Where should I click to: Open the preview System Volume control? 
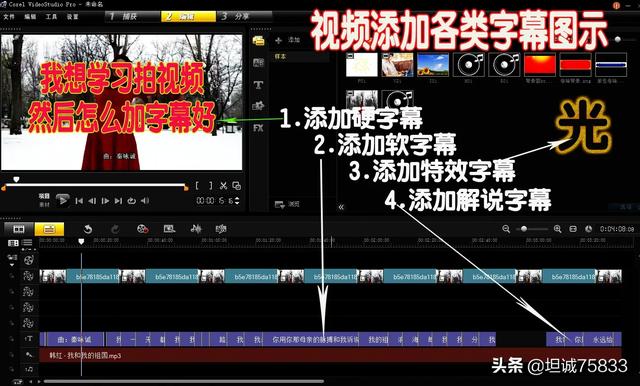tap(144, 201)
